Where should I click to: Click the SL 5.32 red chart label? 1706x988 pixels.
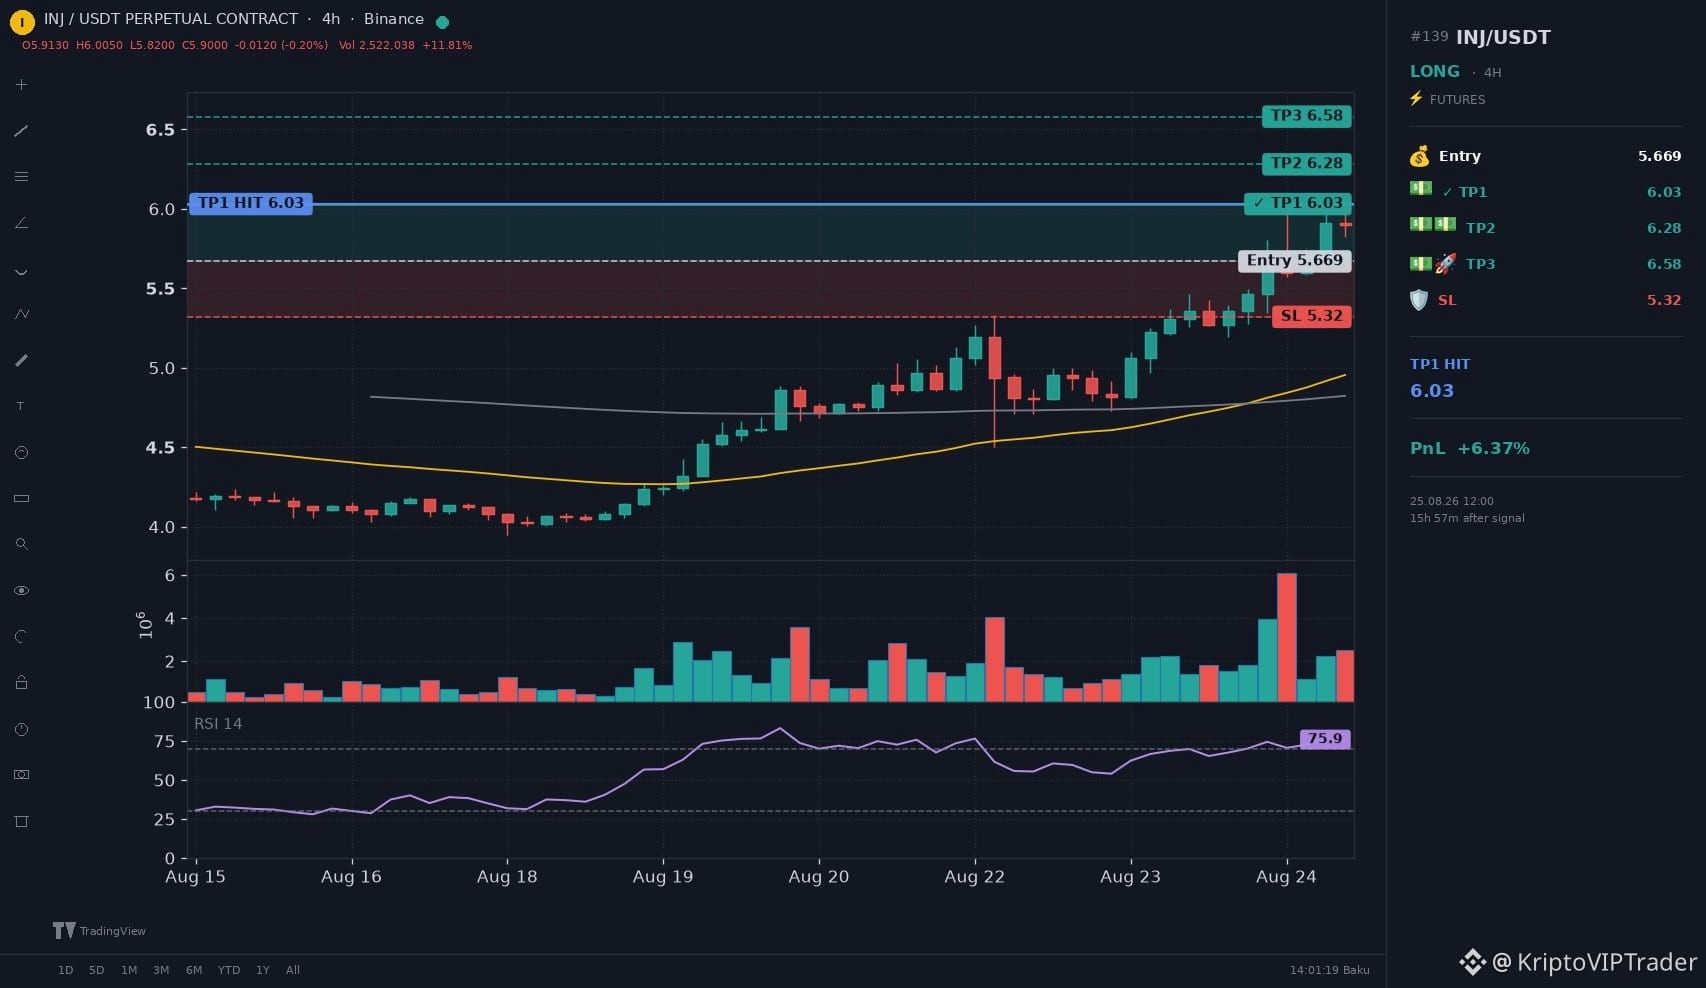coord(1312,316)
